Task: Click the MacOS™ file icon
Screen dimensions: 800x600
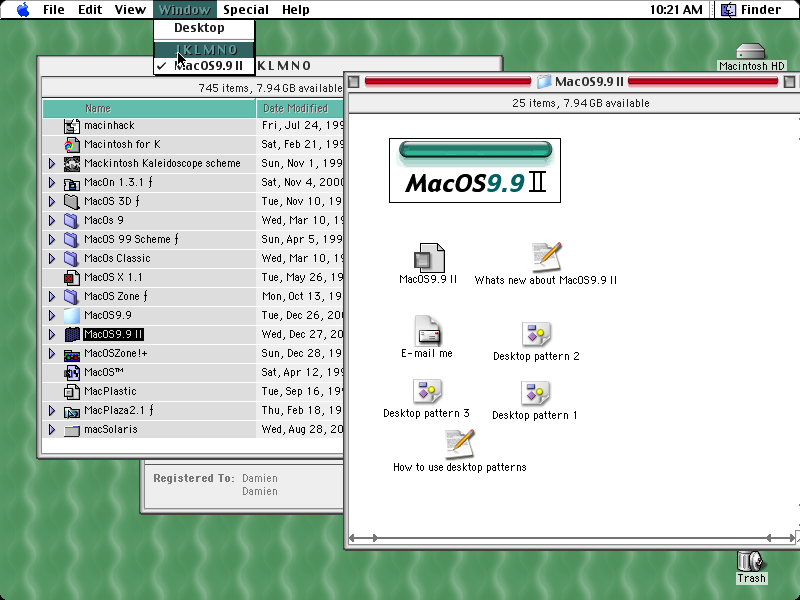Action: click(71, 372)
